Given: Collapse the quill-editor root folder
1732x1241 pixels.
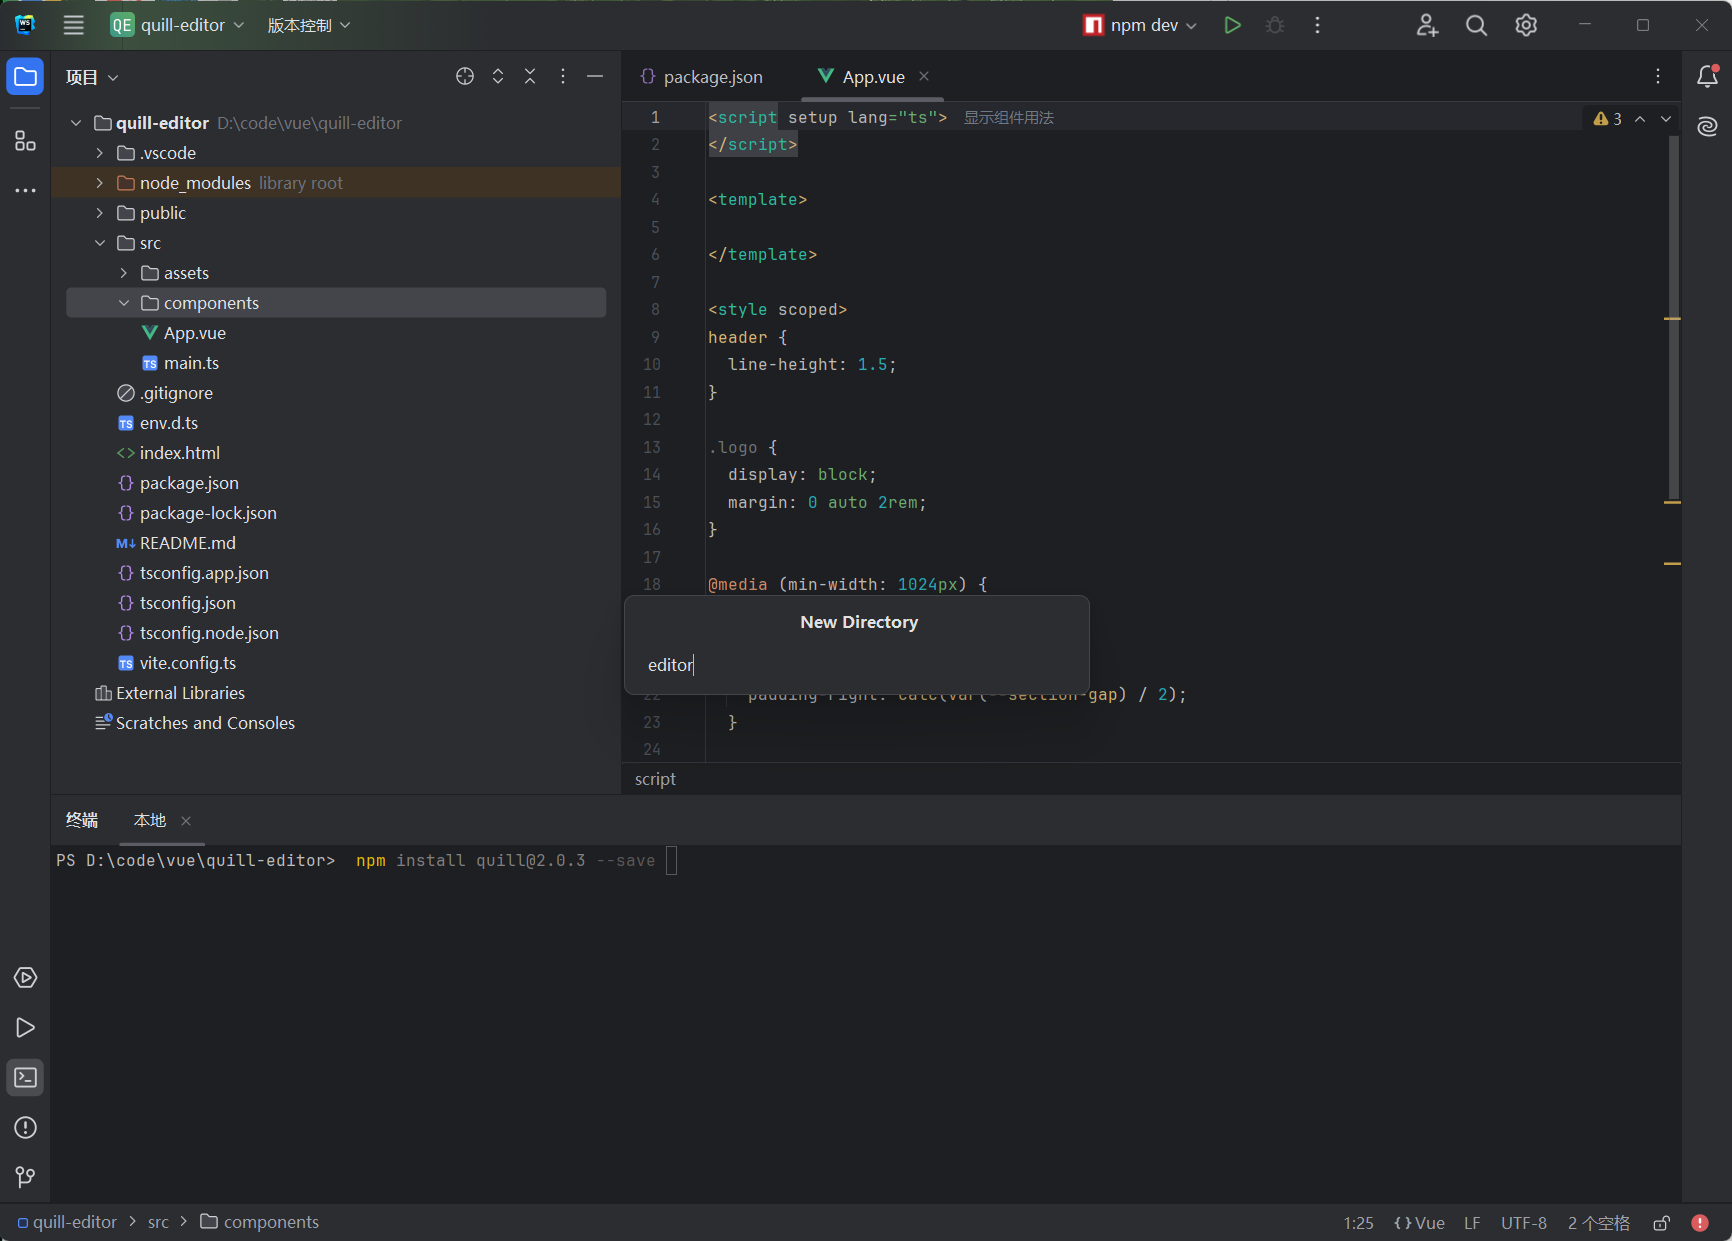Looking at the screenshot, I should point(76,123).
